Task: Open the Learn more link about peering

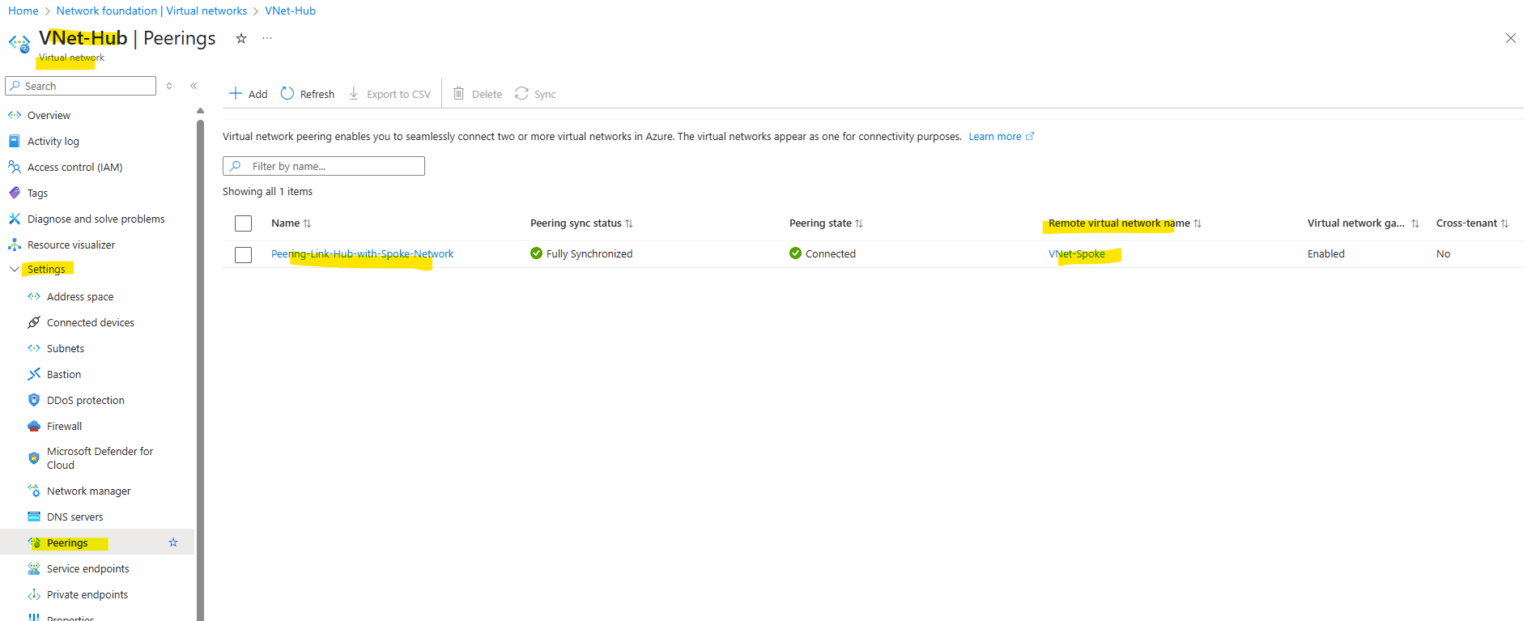Action: tap(995, 136)
